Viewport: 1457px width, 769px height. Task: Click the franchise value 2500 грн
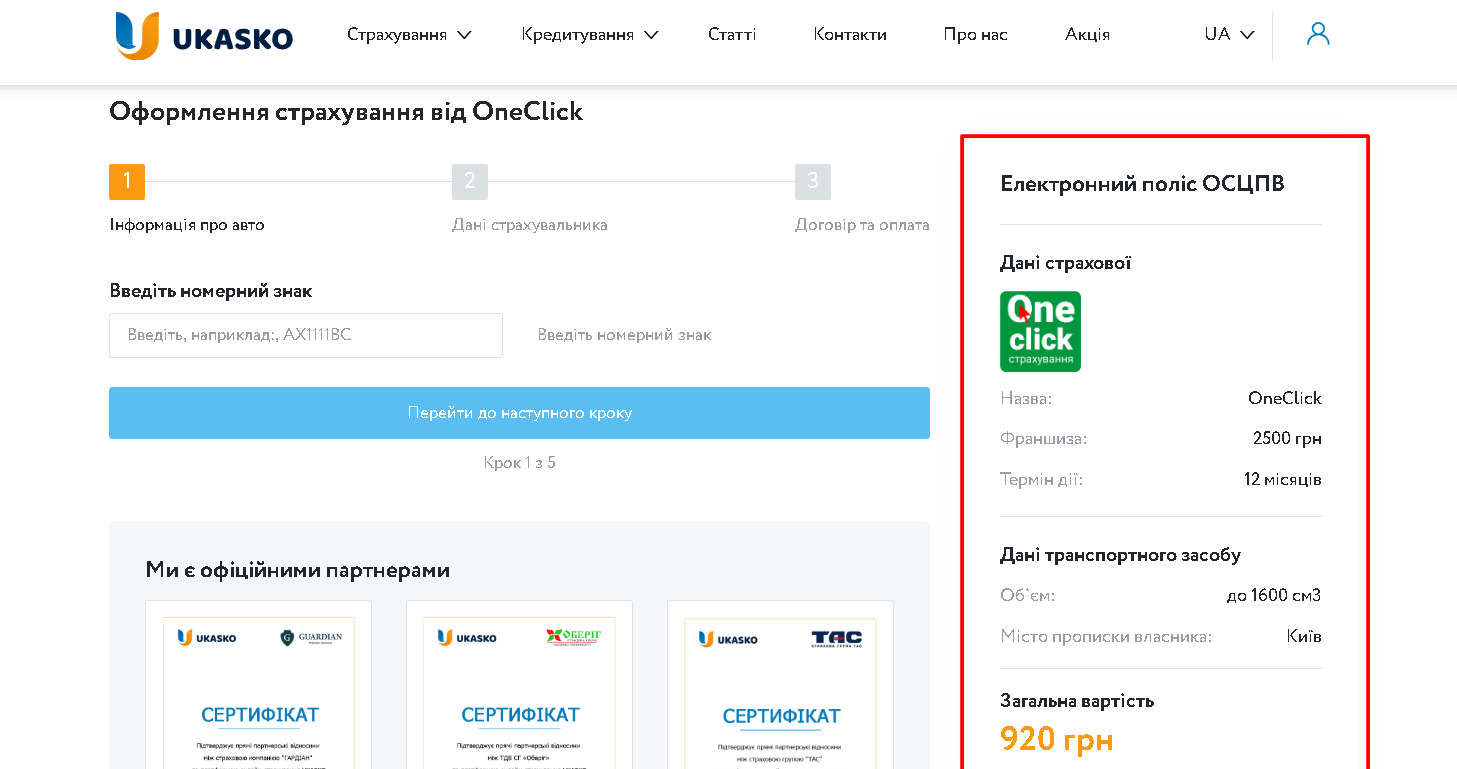click(x=1287, y=439)
